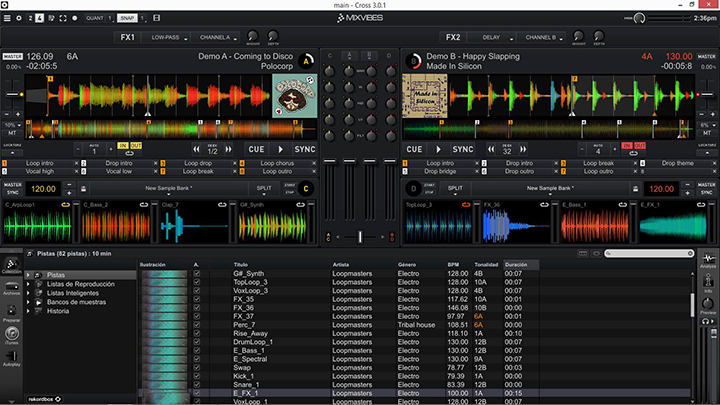The width and height of the screenshot is (720, 405).
Task: Toggle loop icon on C_ArpLoop1 sample
Action: (65, 205)
